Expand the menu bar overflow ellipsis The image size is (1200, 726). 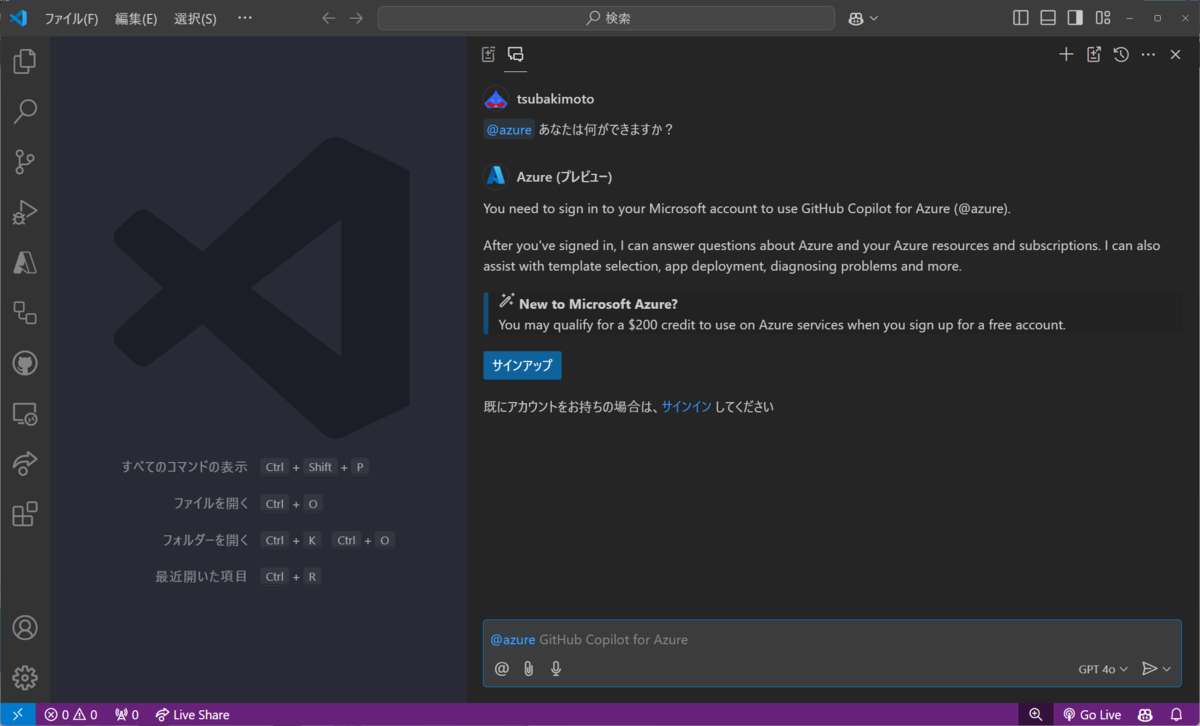tap(245, 18)
